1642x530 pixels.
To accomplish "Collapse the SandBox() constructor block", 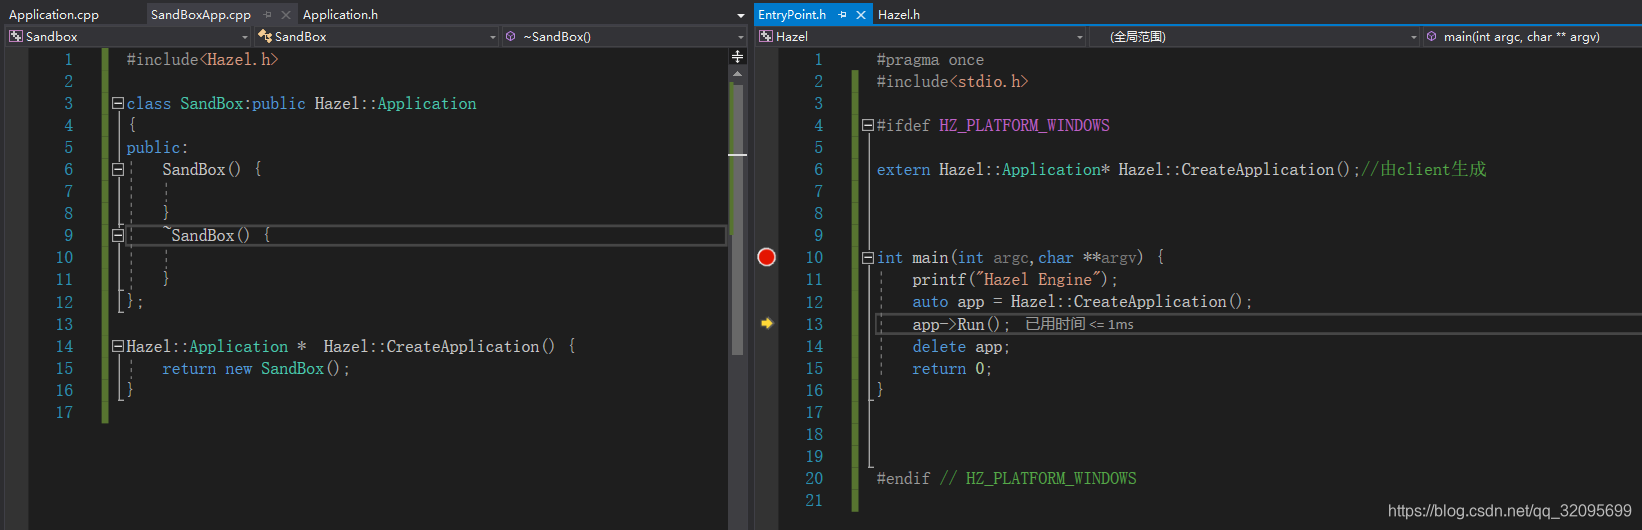I will pos(118,169).
